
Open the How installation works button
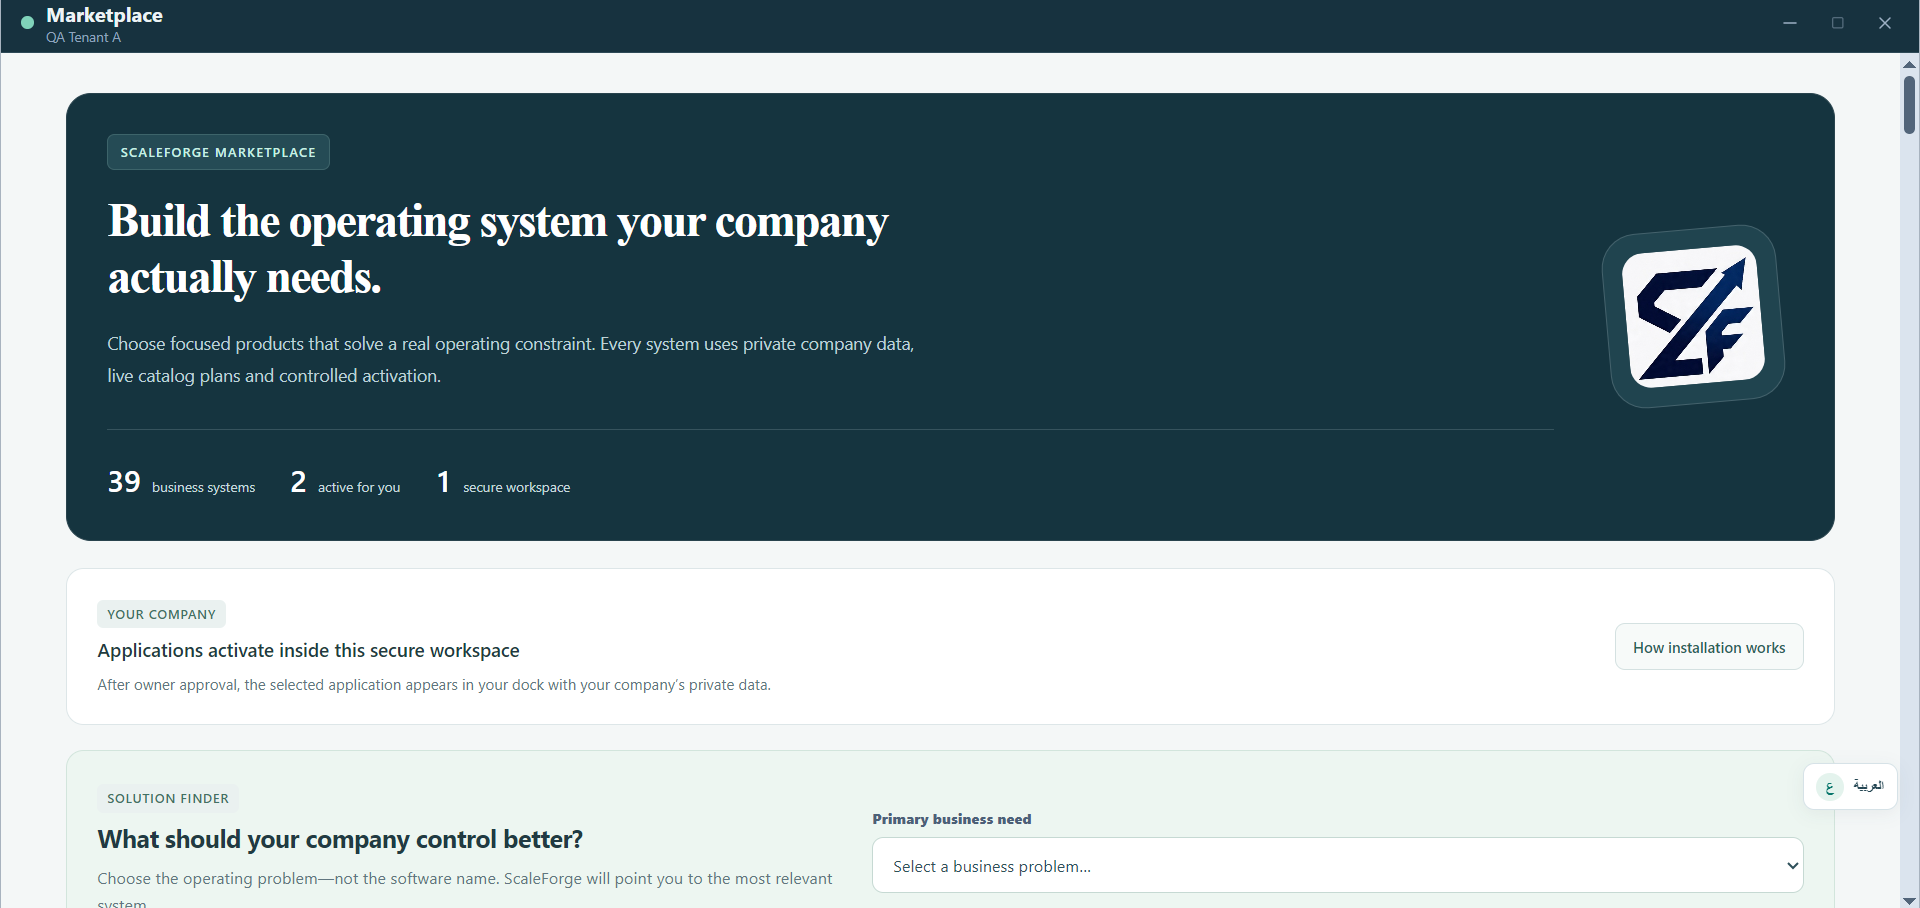(1709, 647)
